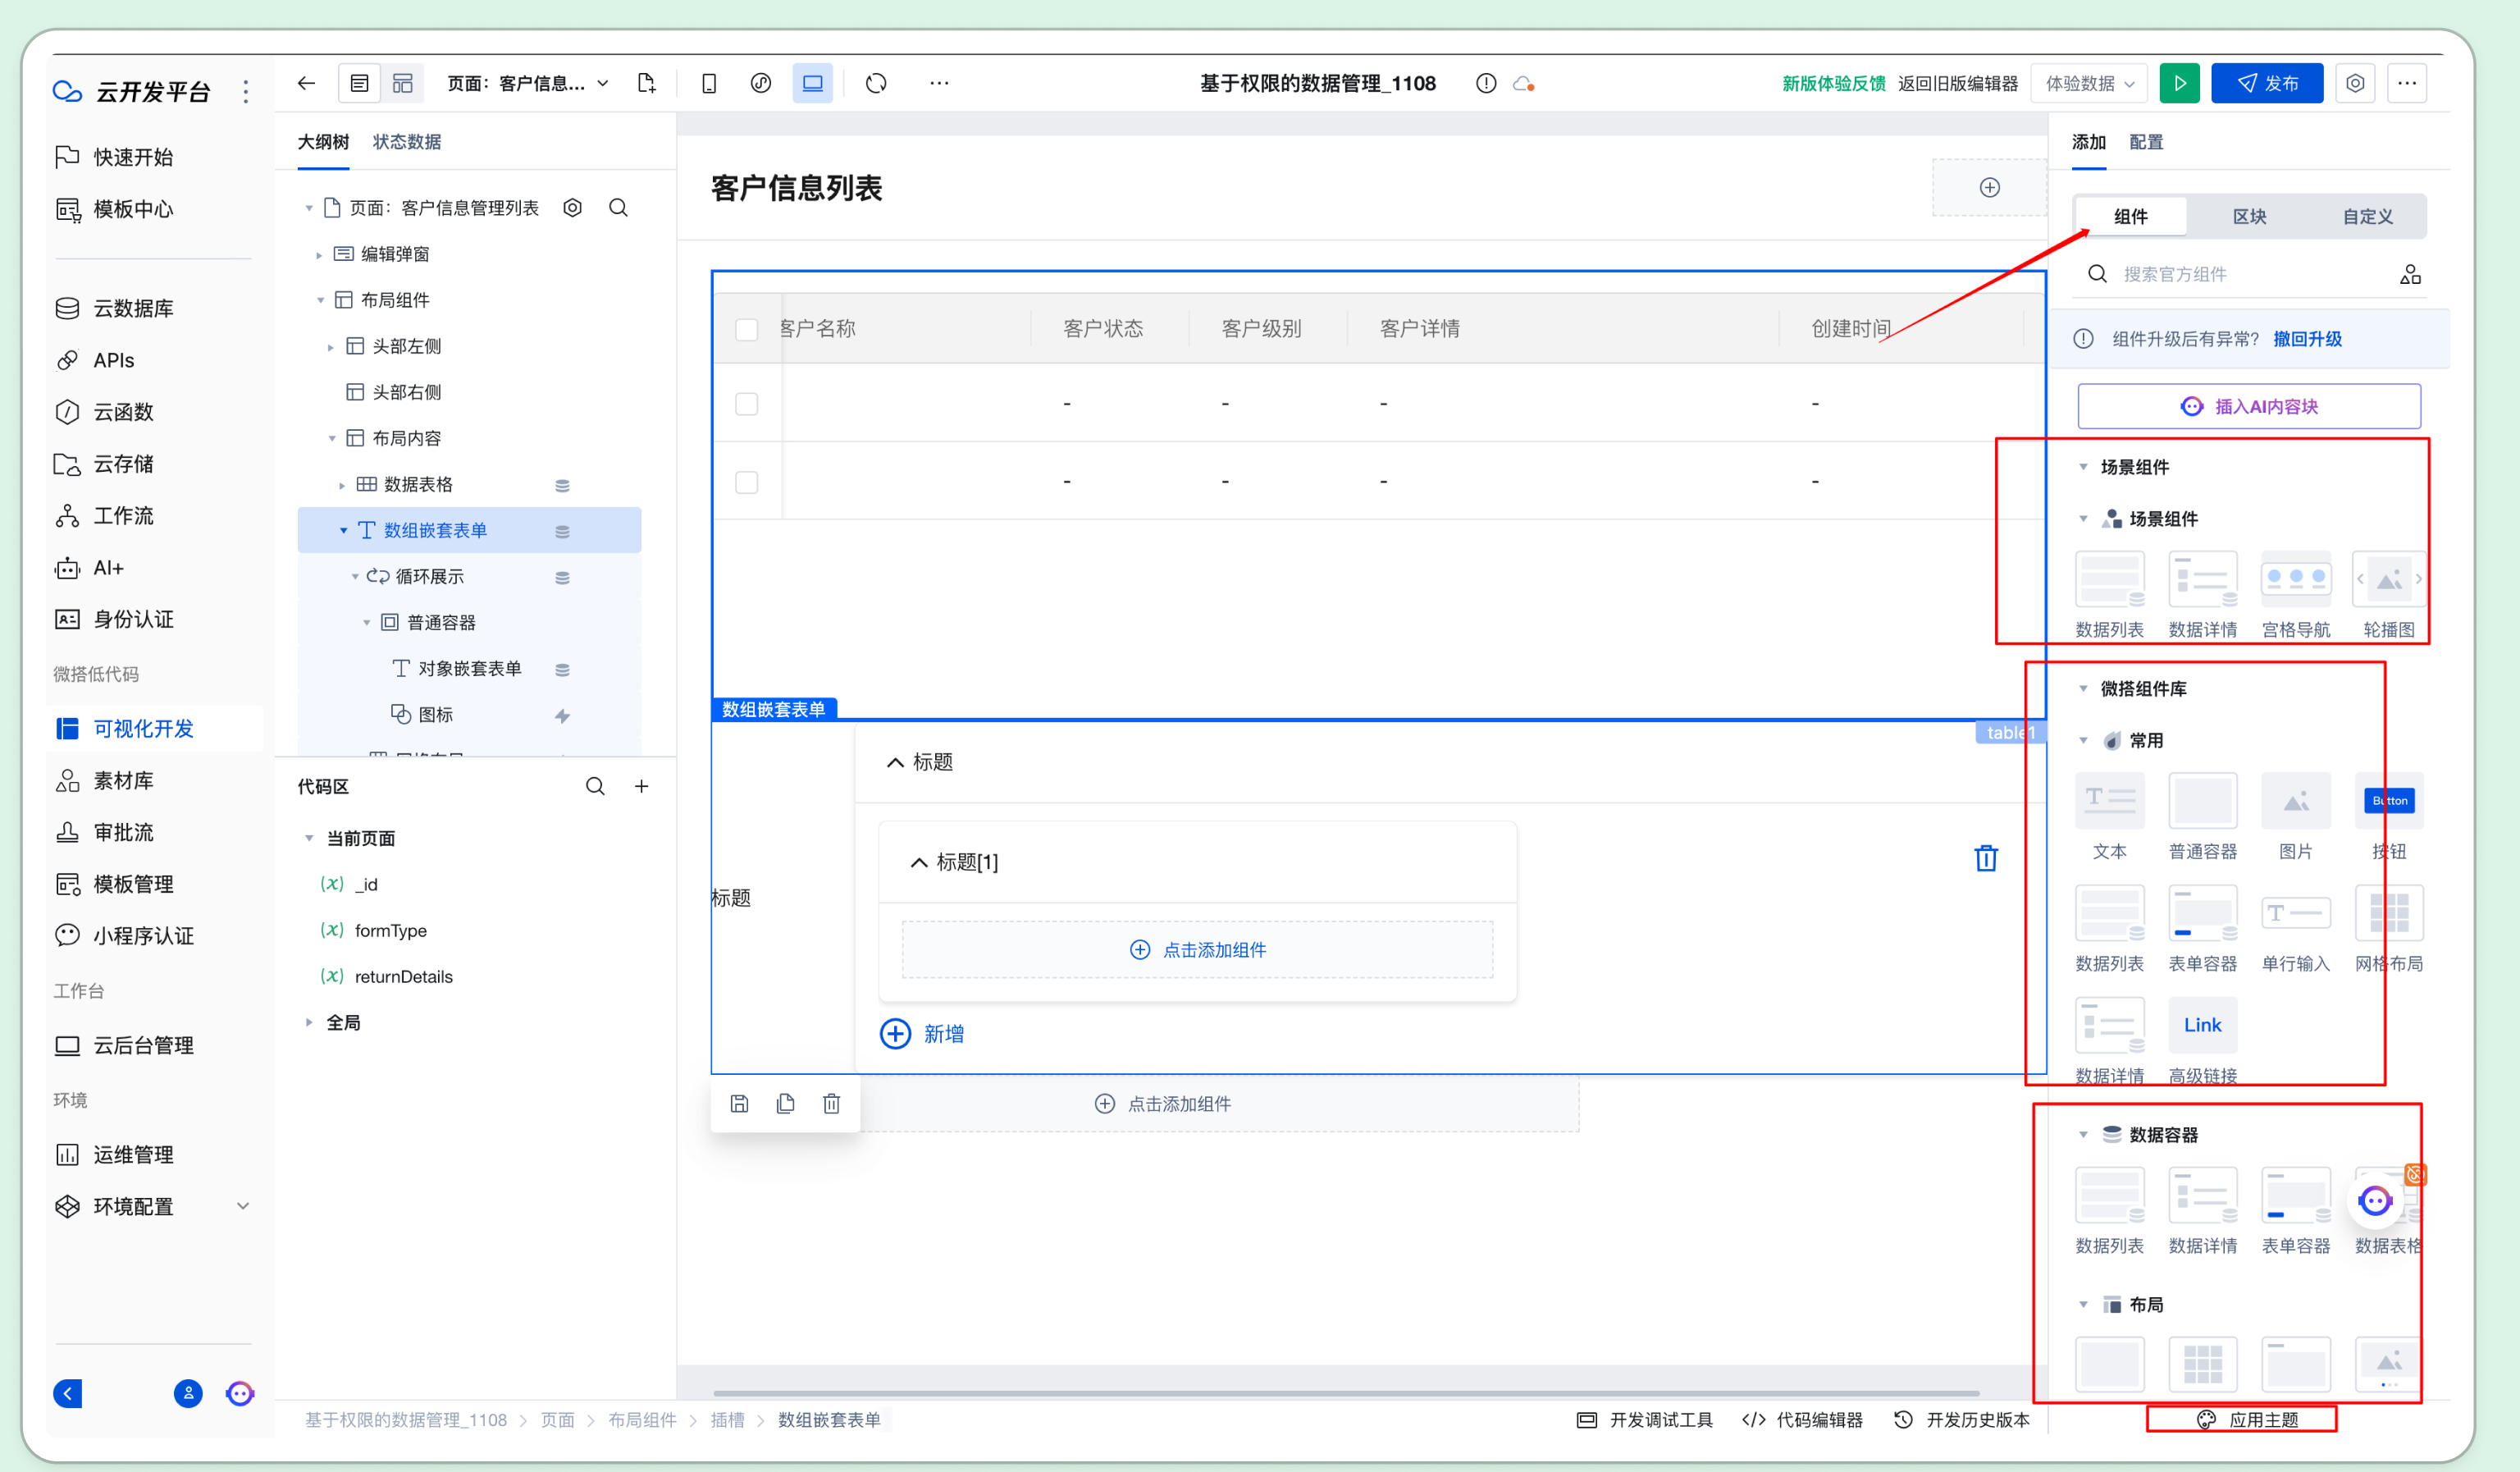
Task: Click the save icon on component toolbar
Action: coord(739,1103)
